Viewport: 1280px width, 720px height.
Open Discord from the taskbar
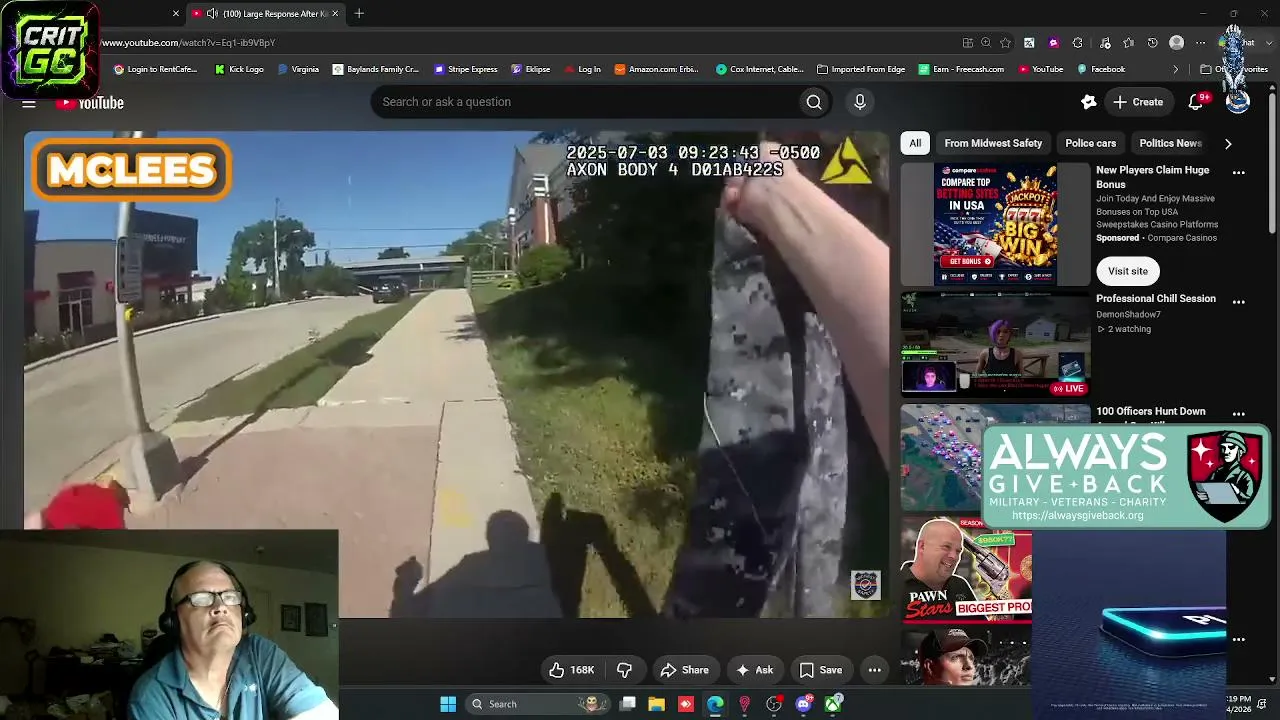click(803, 704)
